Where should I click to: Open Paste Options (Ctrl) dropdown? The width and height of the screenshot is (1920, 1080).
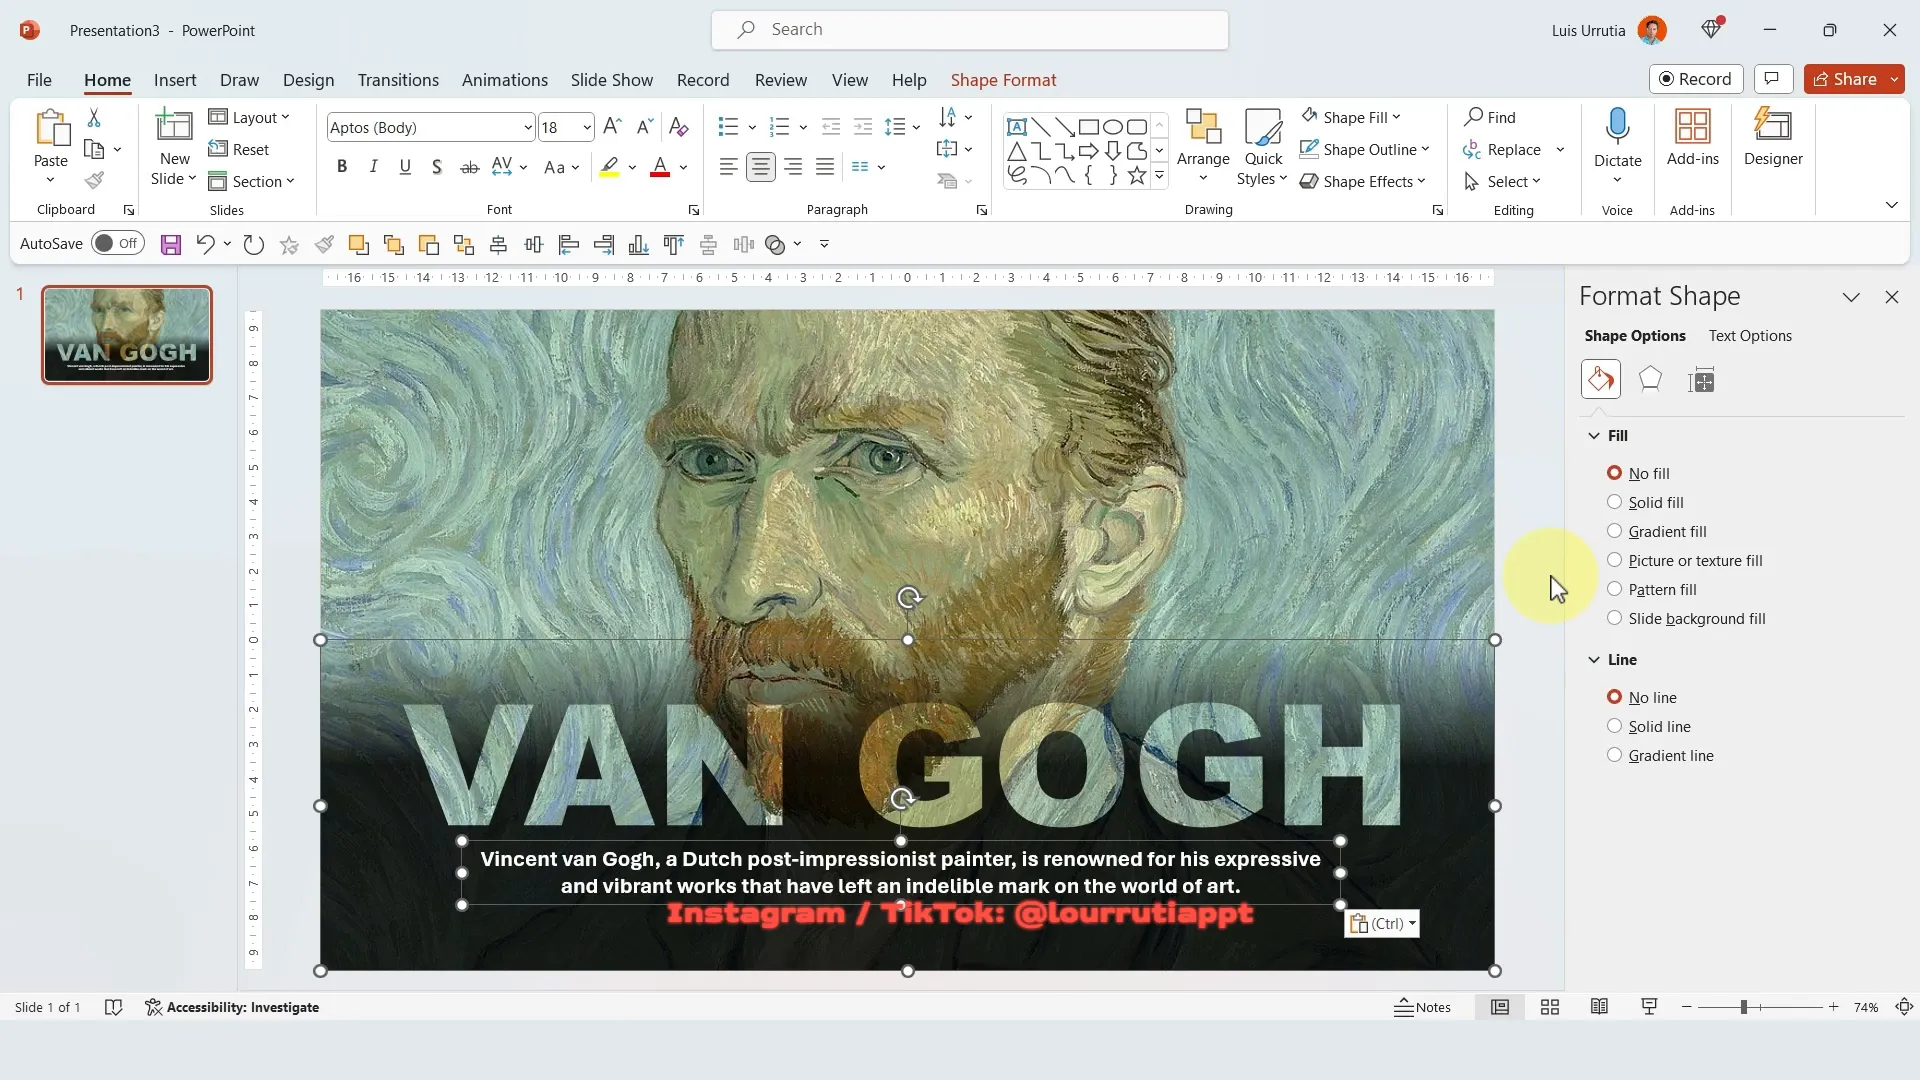[1382, 923]
